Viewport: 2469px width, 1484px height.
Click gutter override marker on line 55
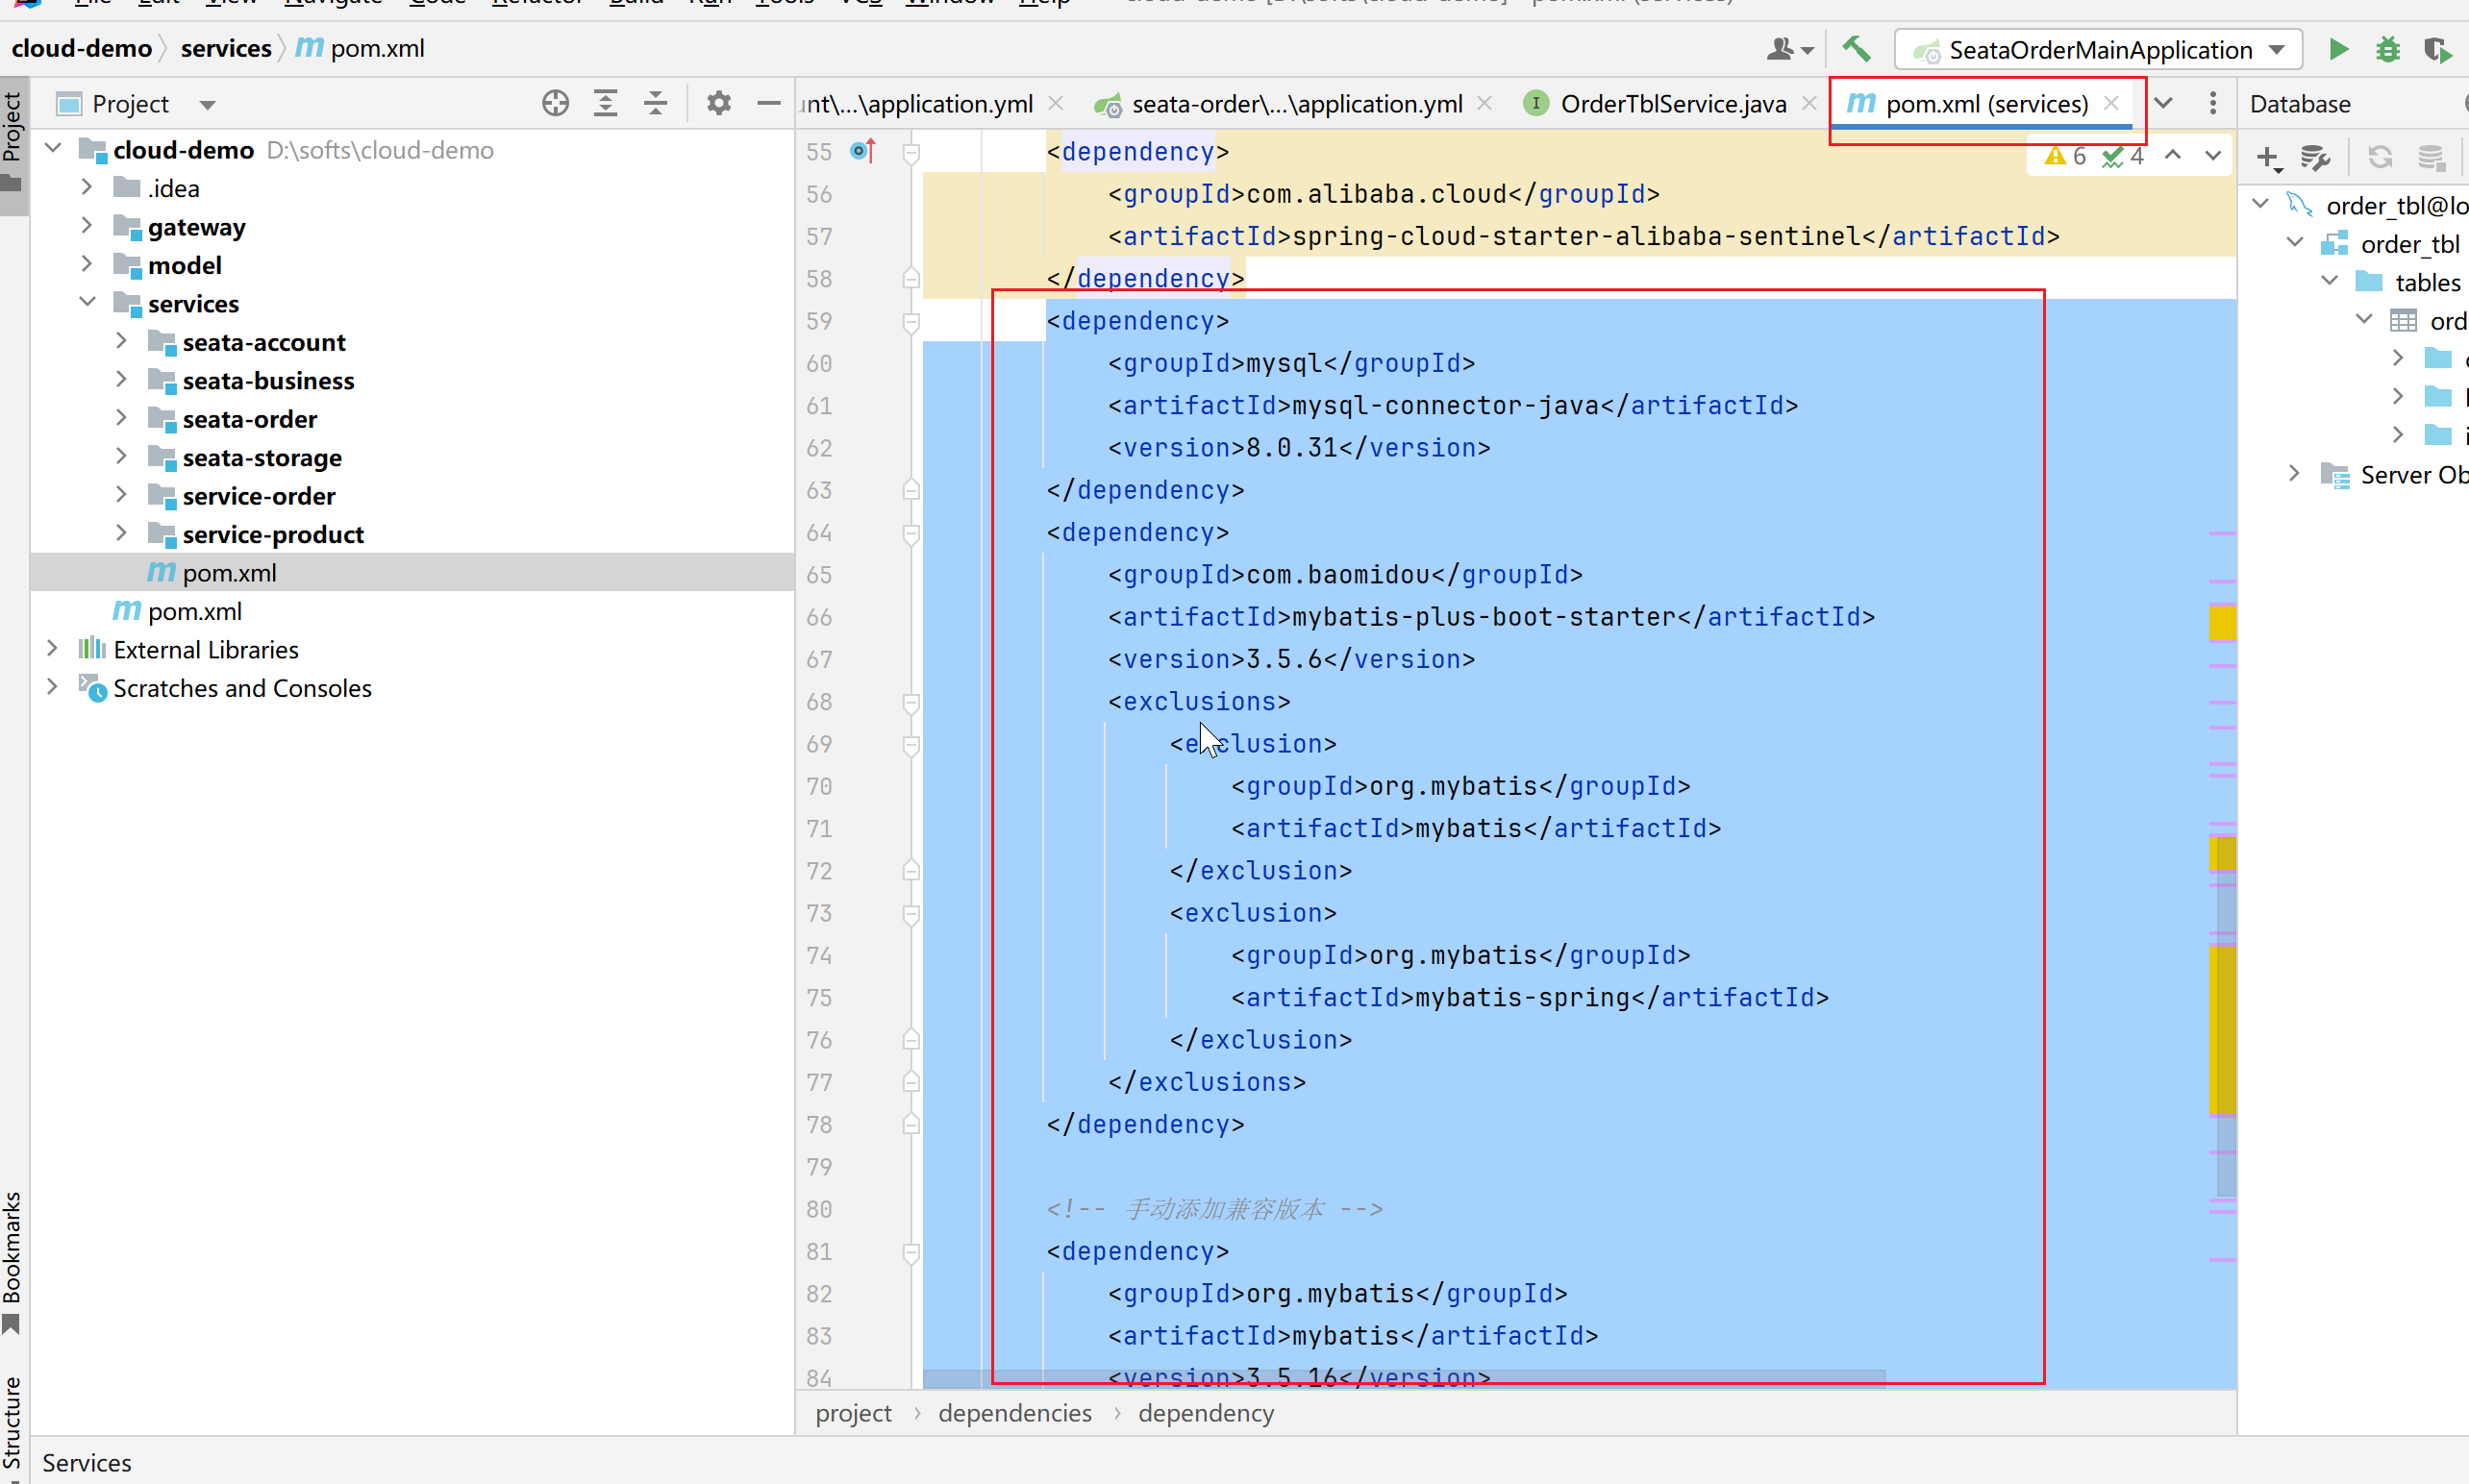862,151
